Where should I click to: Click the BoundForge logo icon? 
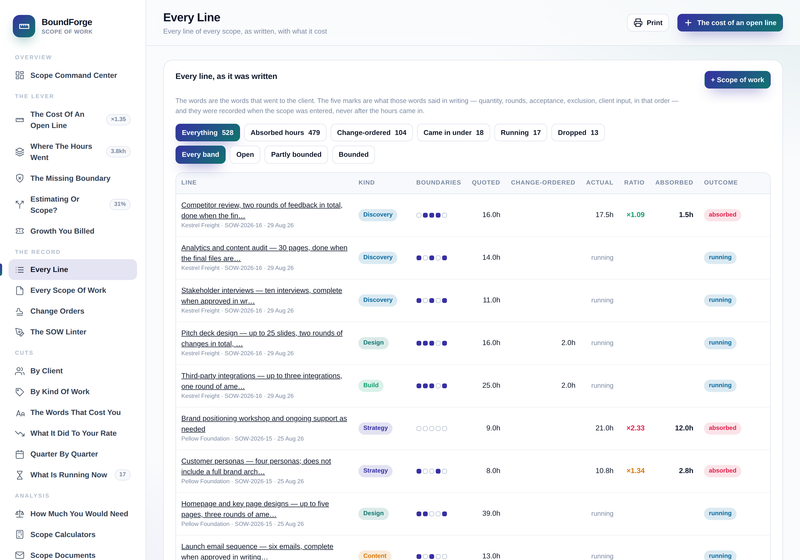[24, 26]
